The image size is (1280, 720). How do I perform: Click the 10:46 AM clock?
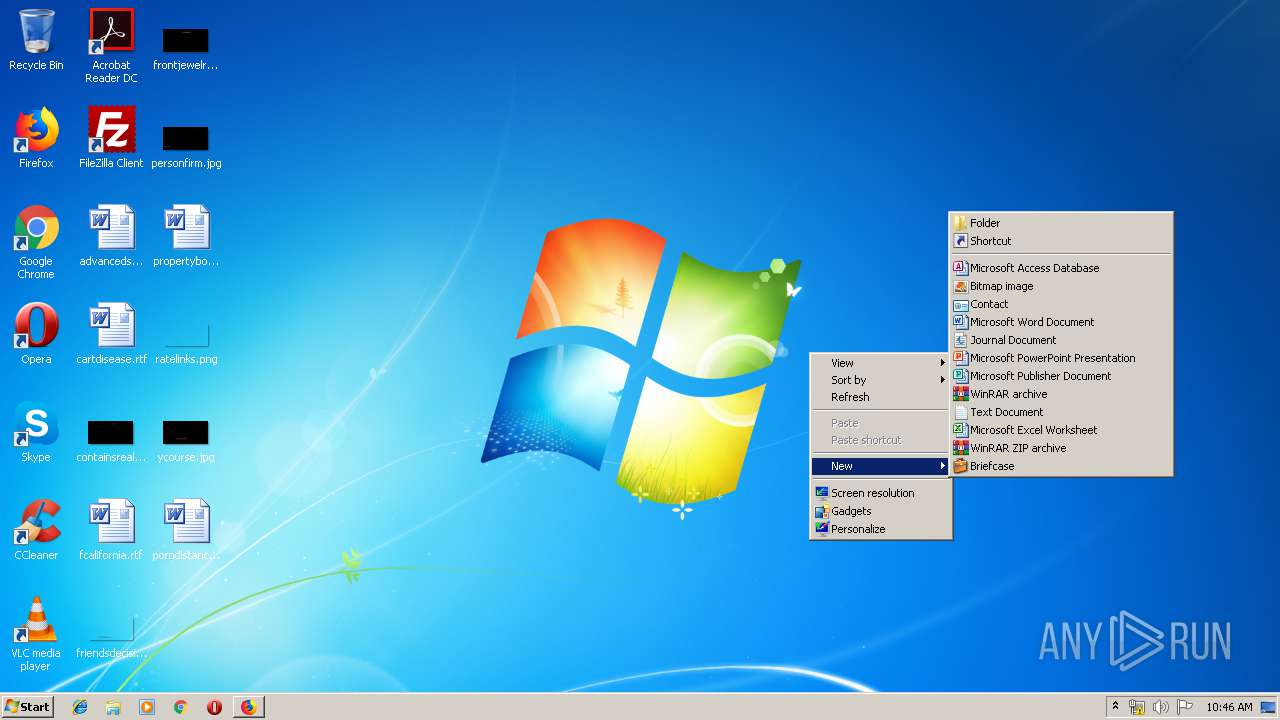pyautogui.click(x=1229, y=707)
